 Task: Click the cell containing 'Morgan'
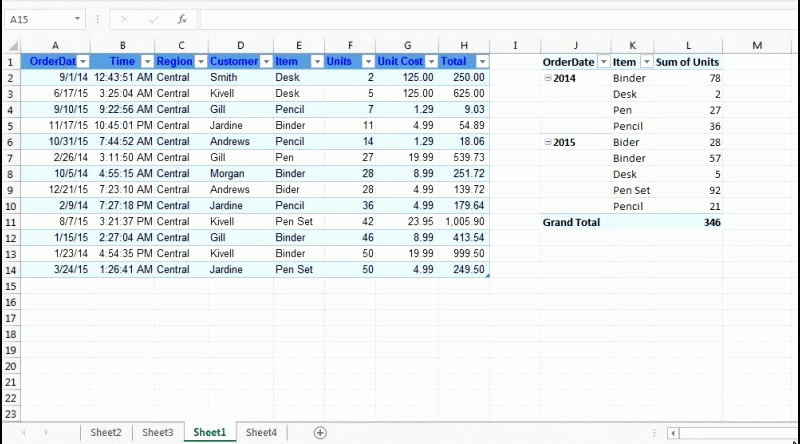click(241, 174)
